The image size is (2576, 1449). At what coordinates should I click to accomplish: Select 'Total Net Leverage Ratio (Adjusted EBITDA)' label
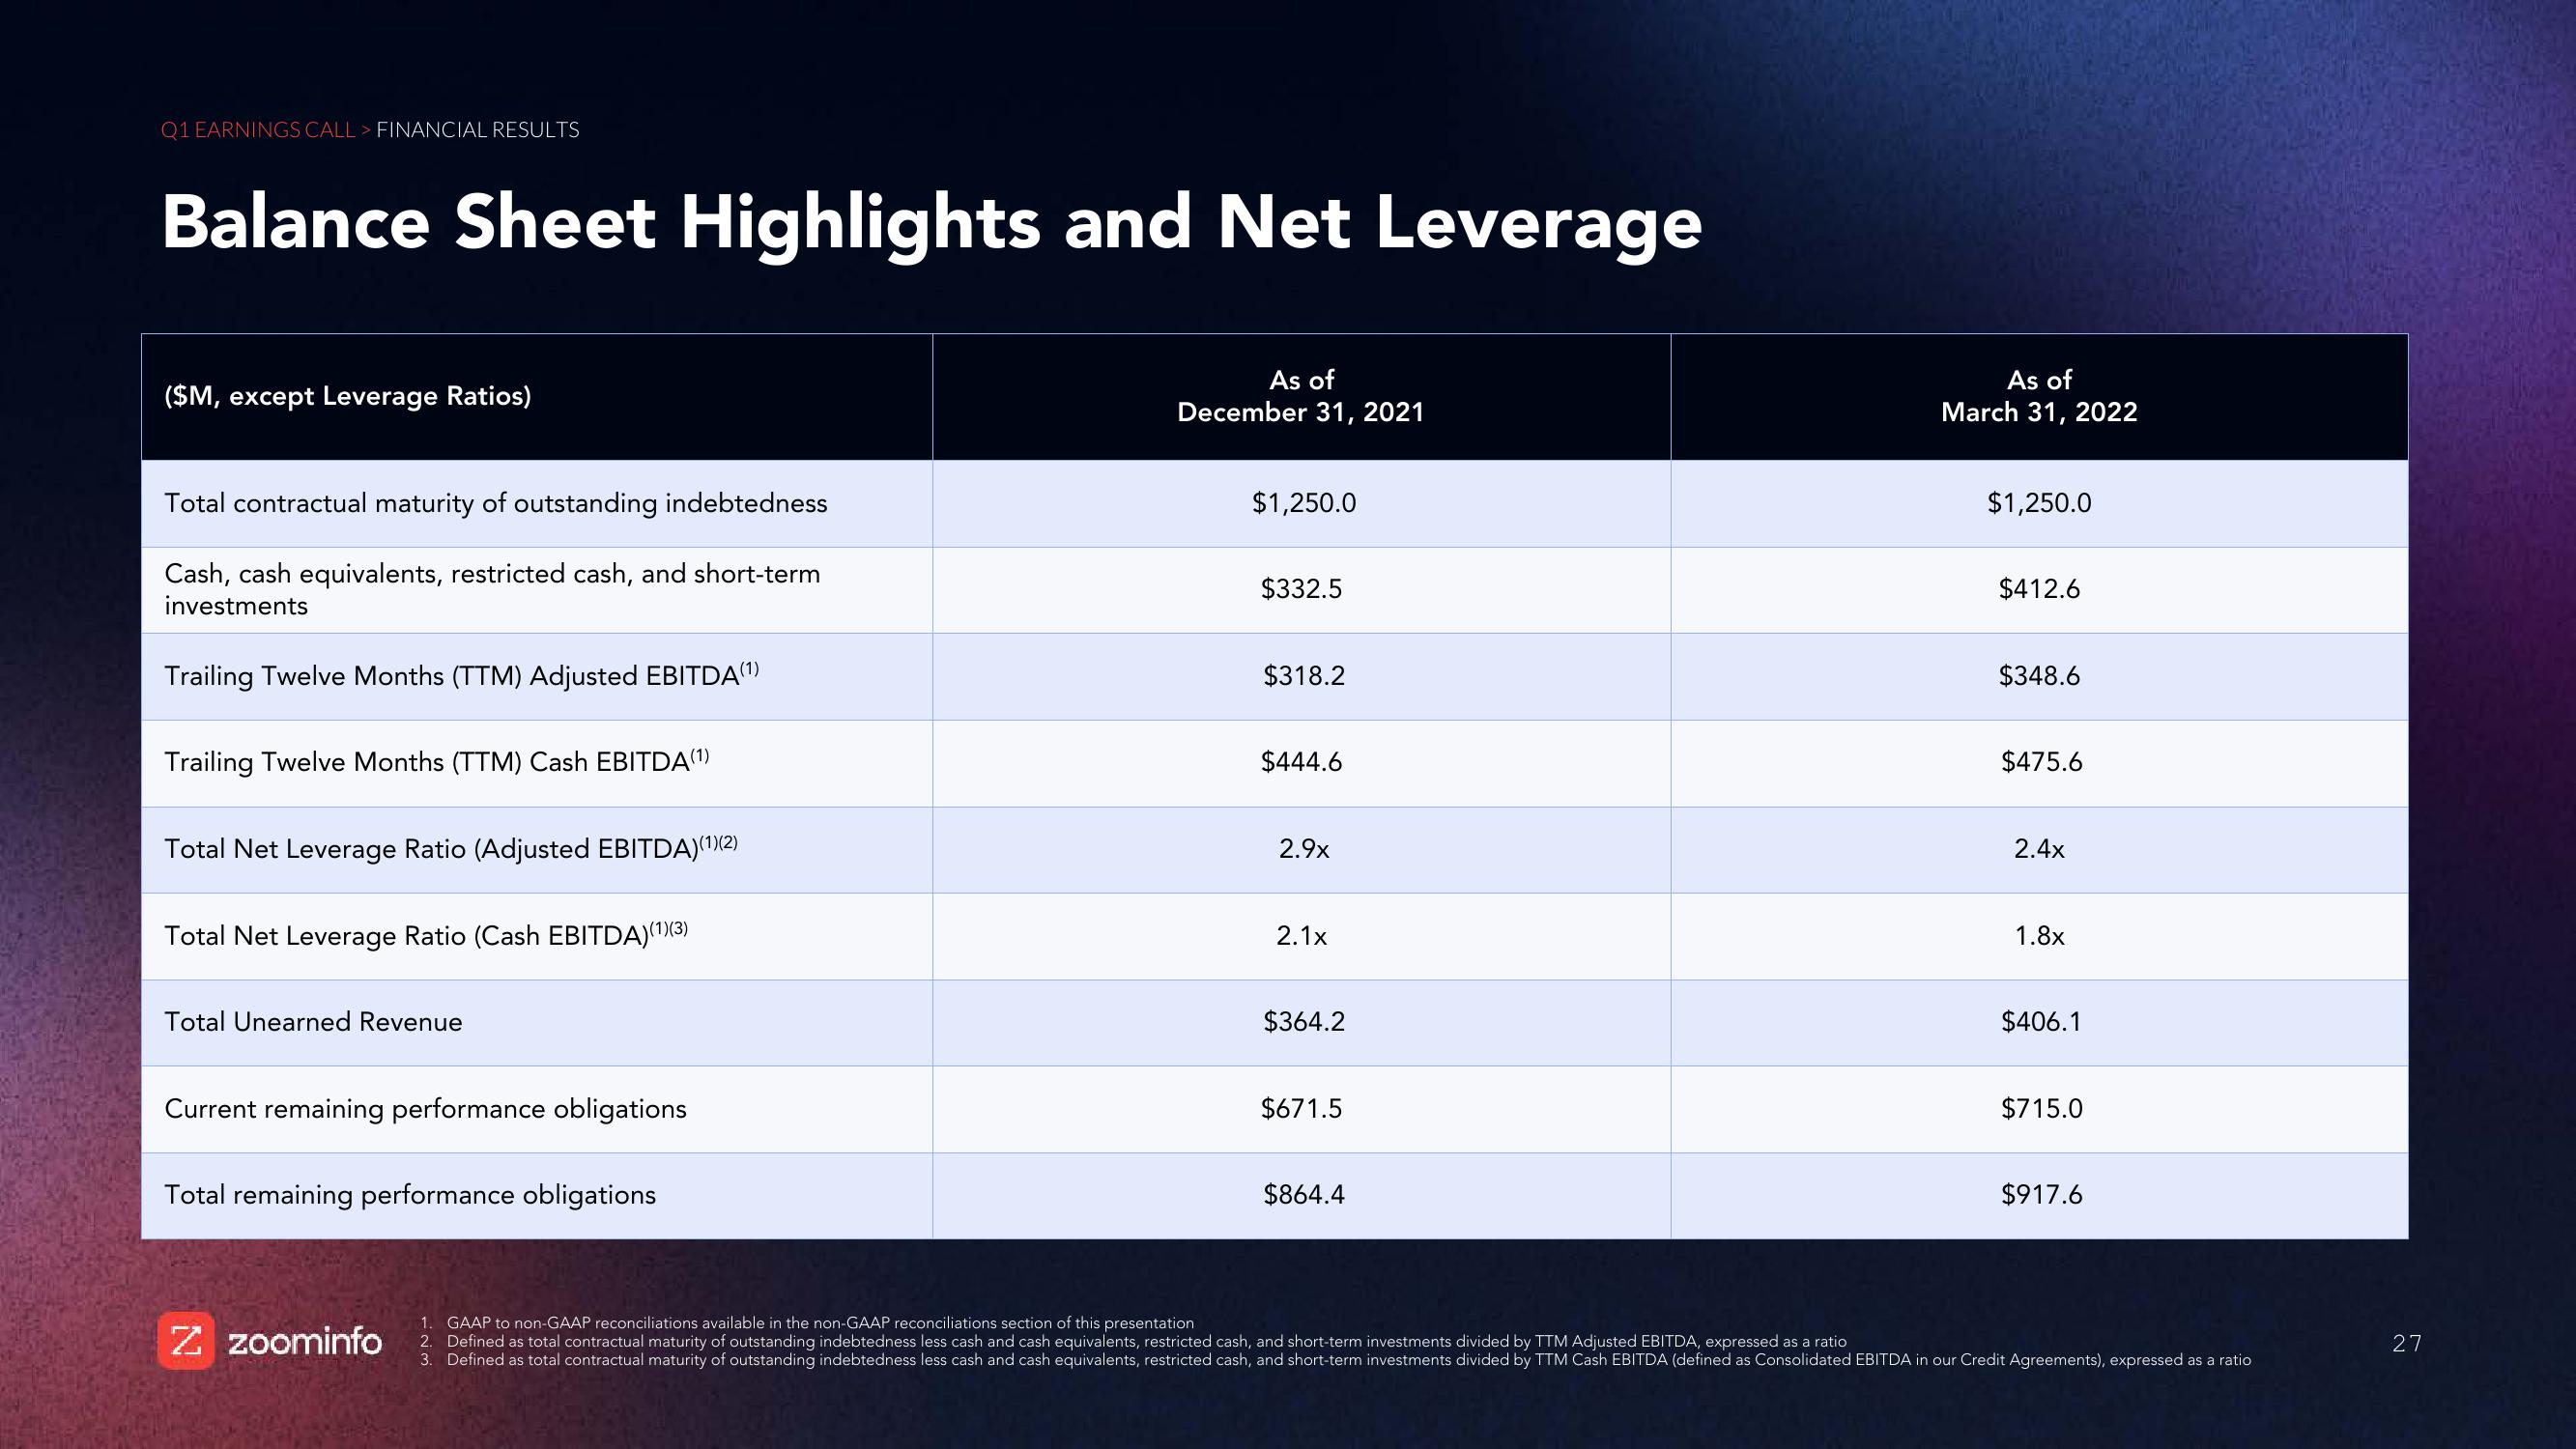(451, 848)
